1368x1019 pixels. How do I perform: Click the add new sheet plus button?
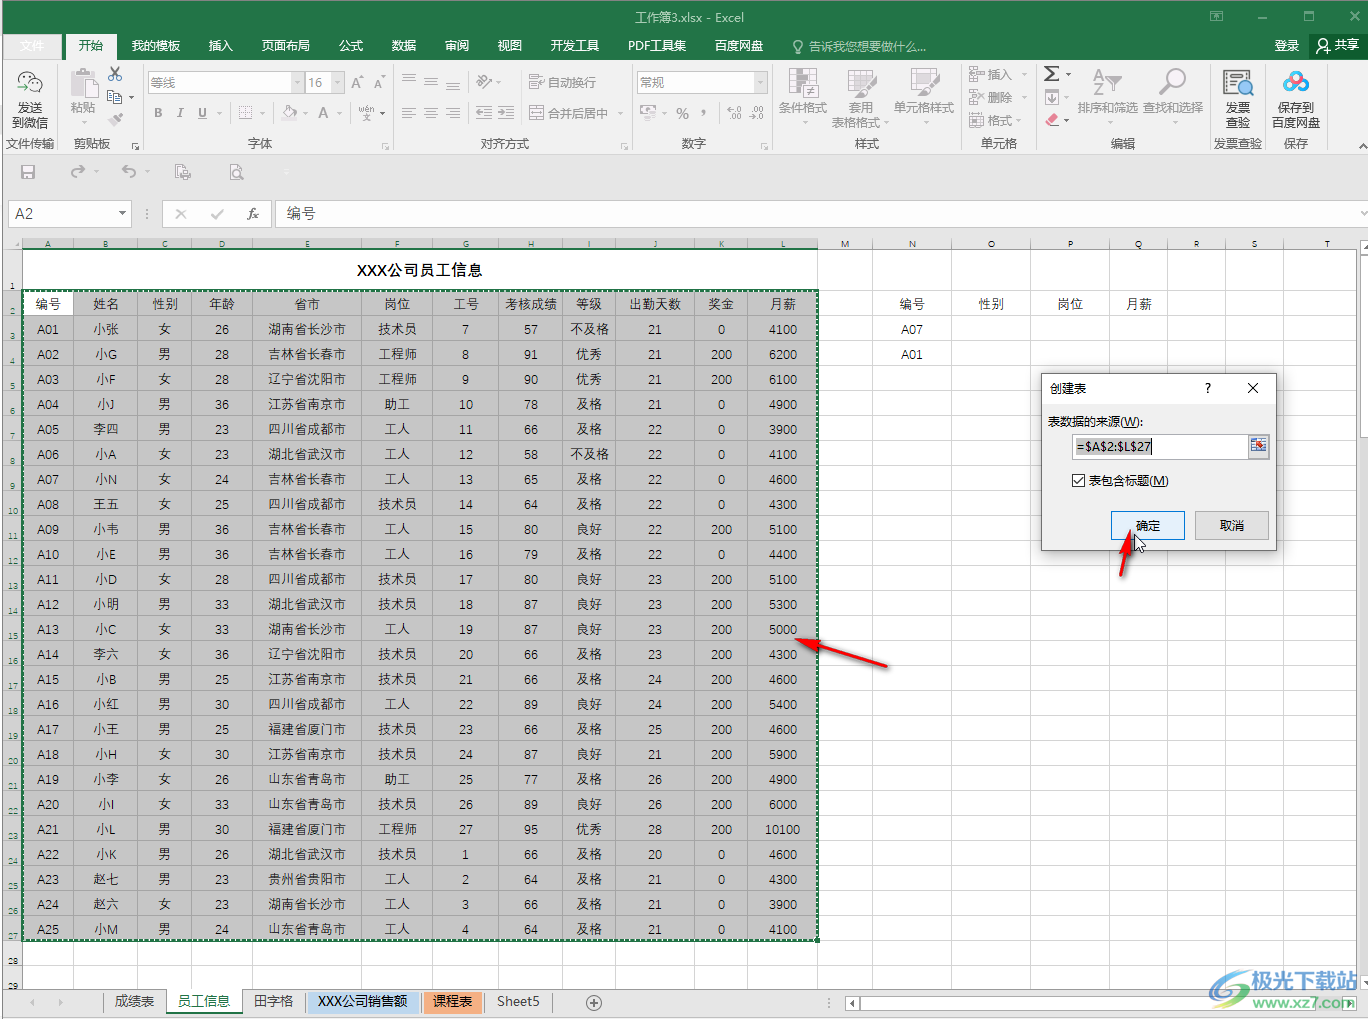click(594, 1002)
